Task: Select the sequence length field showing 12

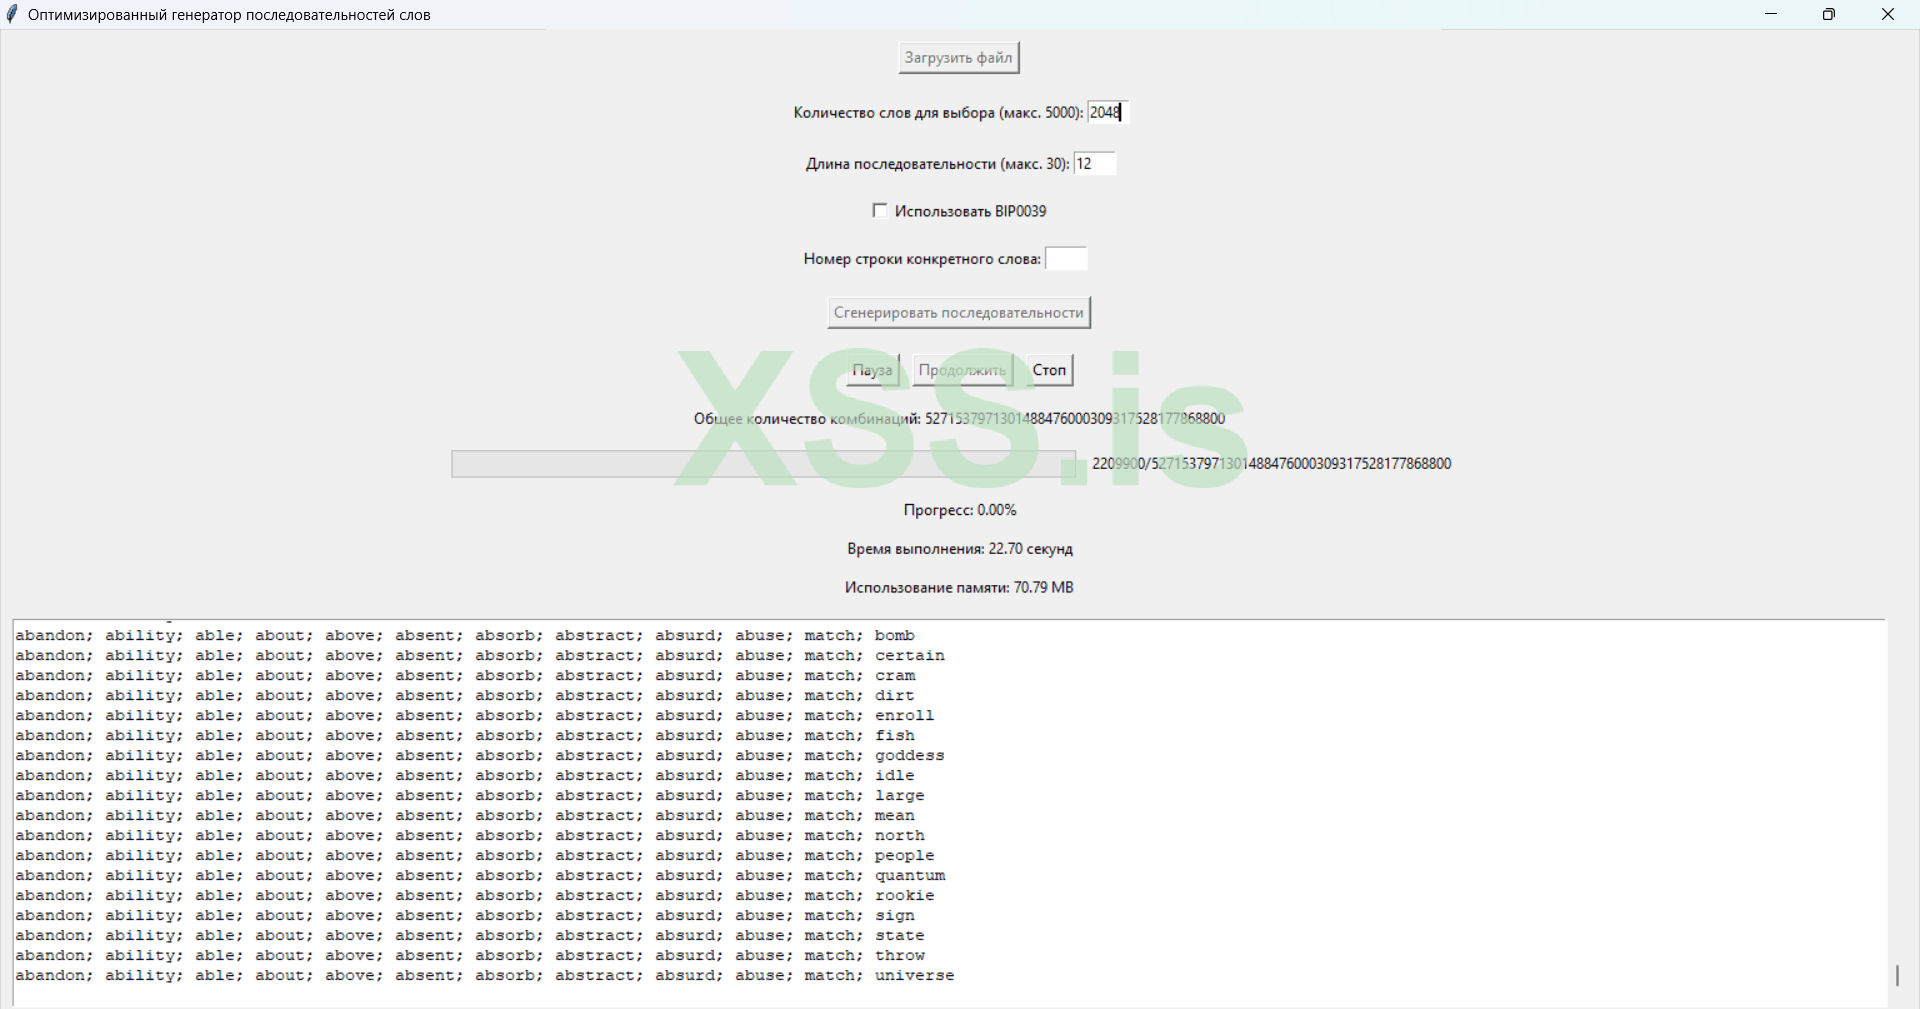Action: [1094, 164]
